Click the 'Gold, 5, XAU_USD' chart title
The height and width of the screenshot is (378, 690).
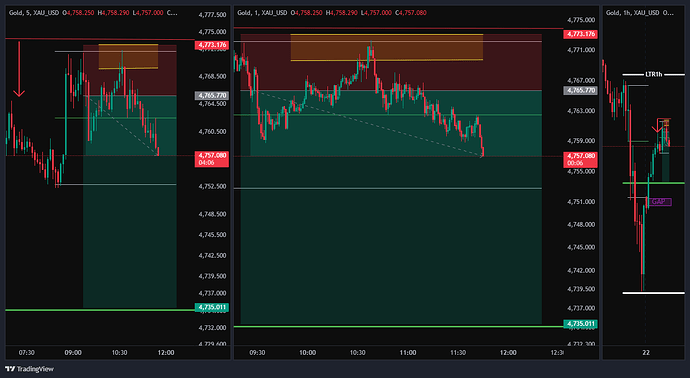tap(34, 13)
